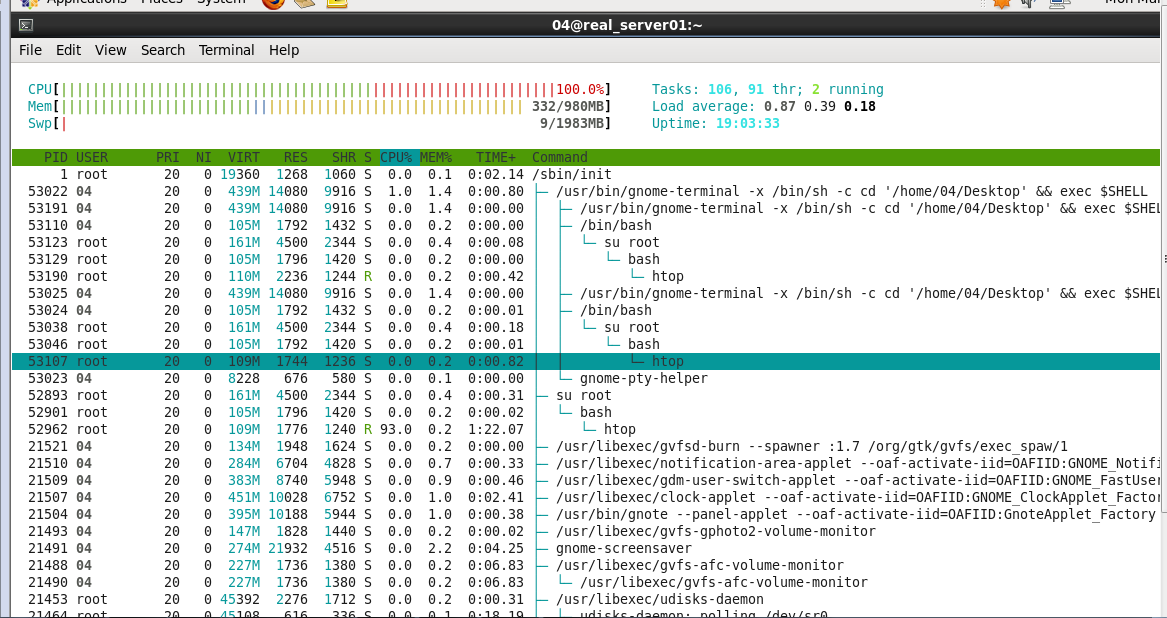Viewport: 1167px width, 618px height.
Task: Click the network computers tray icon
Action: click(x=1059, y=2)
